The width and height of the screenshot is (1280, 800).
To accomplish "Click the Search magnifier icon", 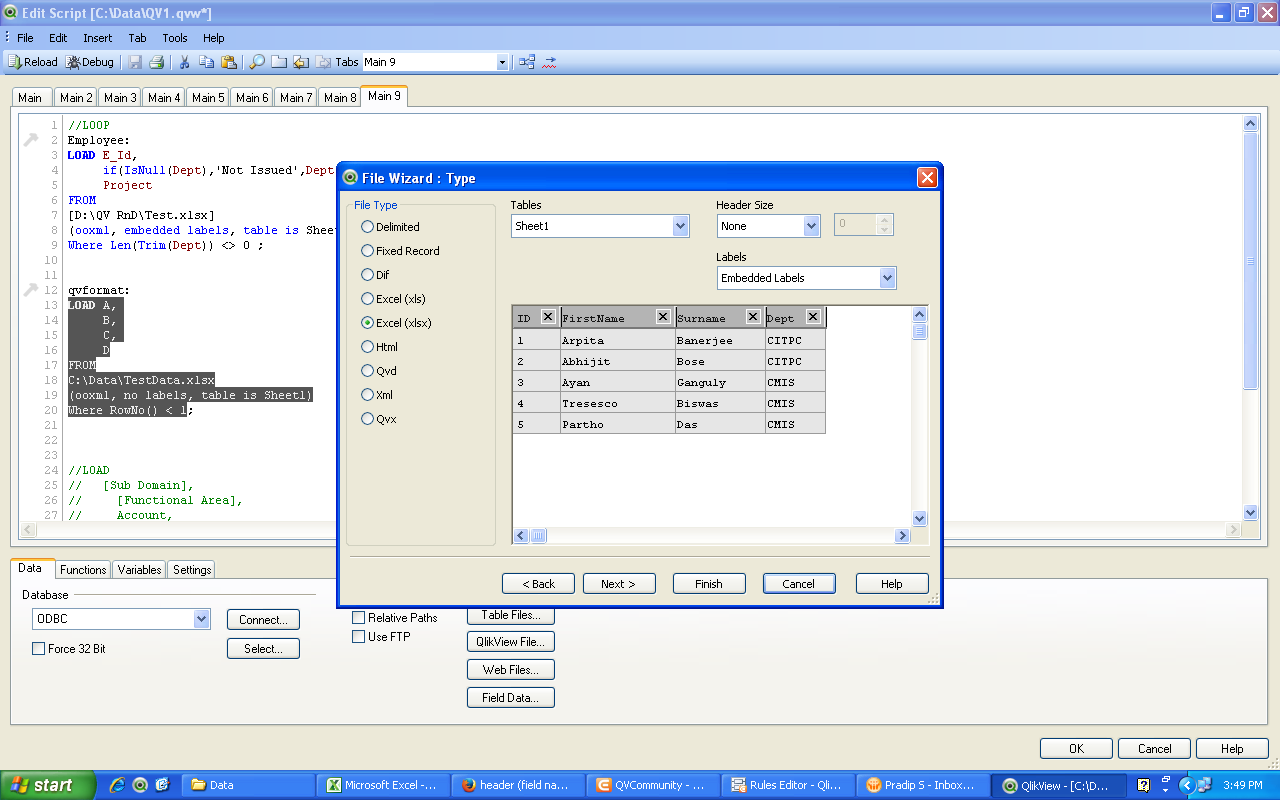I will (x=257, y=62).
